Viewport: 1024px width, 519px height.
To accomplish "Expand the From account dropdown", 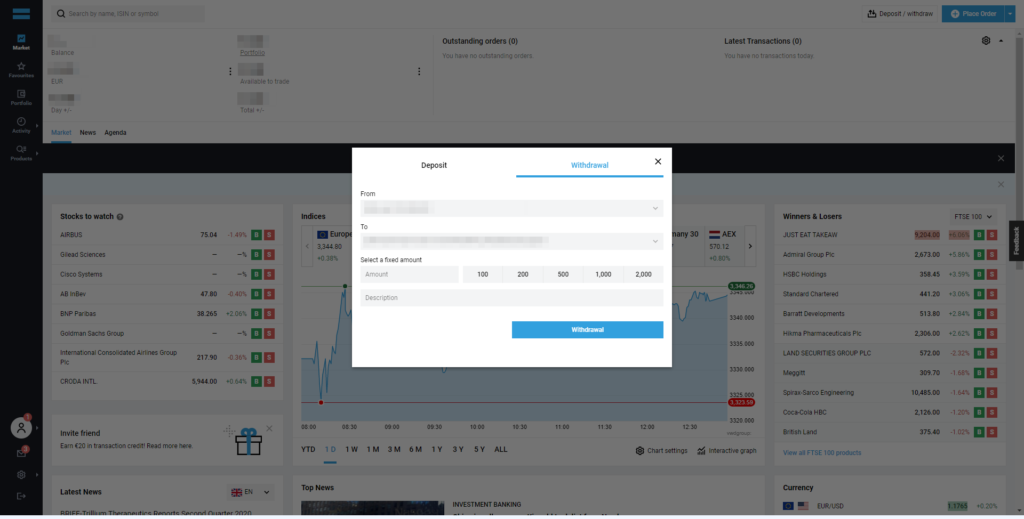I will [x=511, y=208].
